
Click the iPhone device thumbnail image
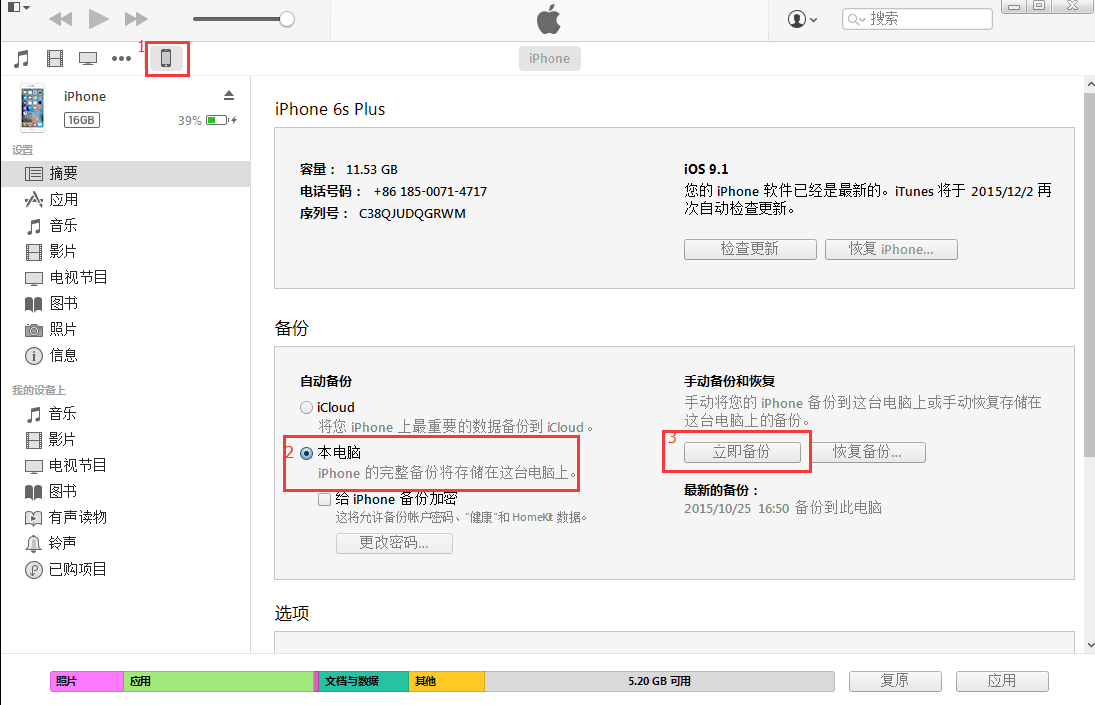point(32,108)
